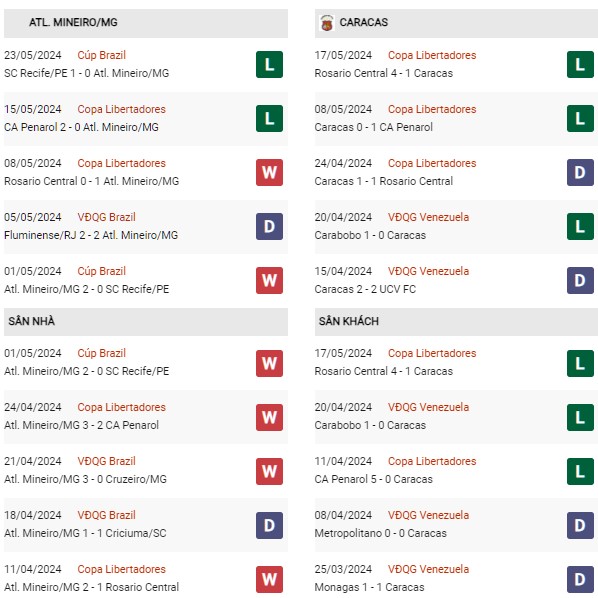Click the W badge for Rosario Central 0-1 match
This screenshot has width=598, height=598.
point(269,172)
